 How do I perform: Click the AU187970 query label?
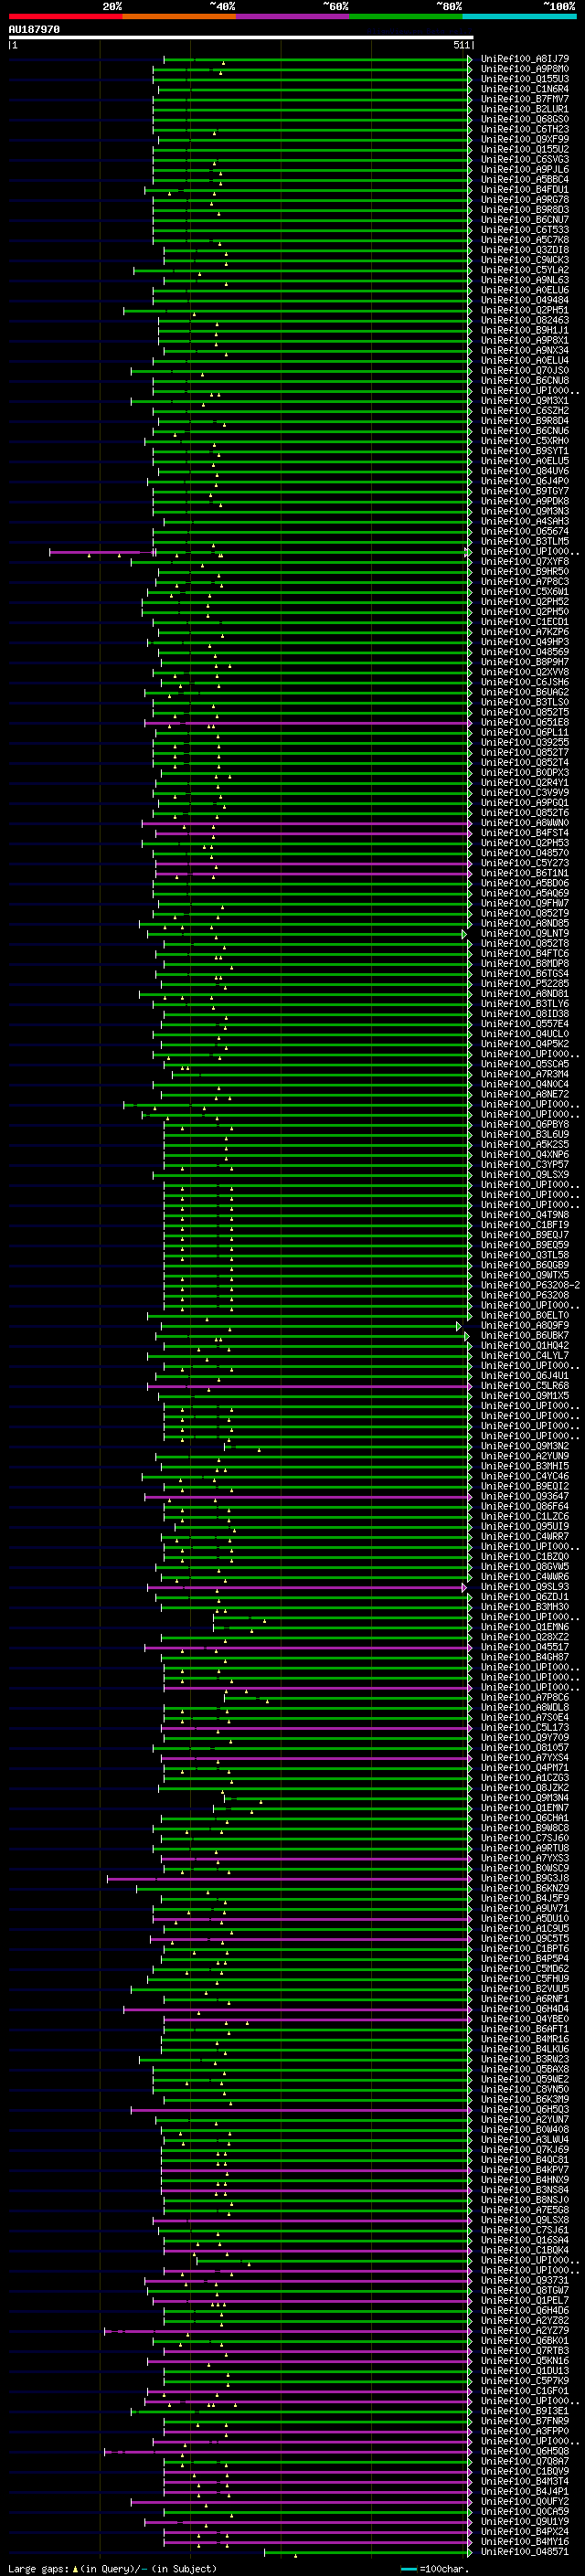[x=34, y=29]
